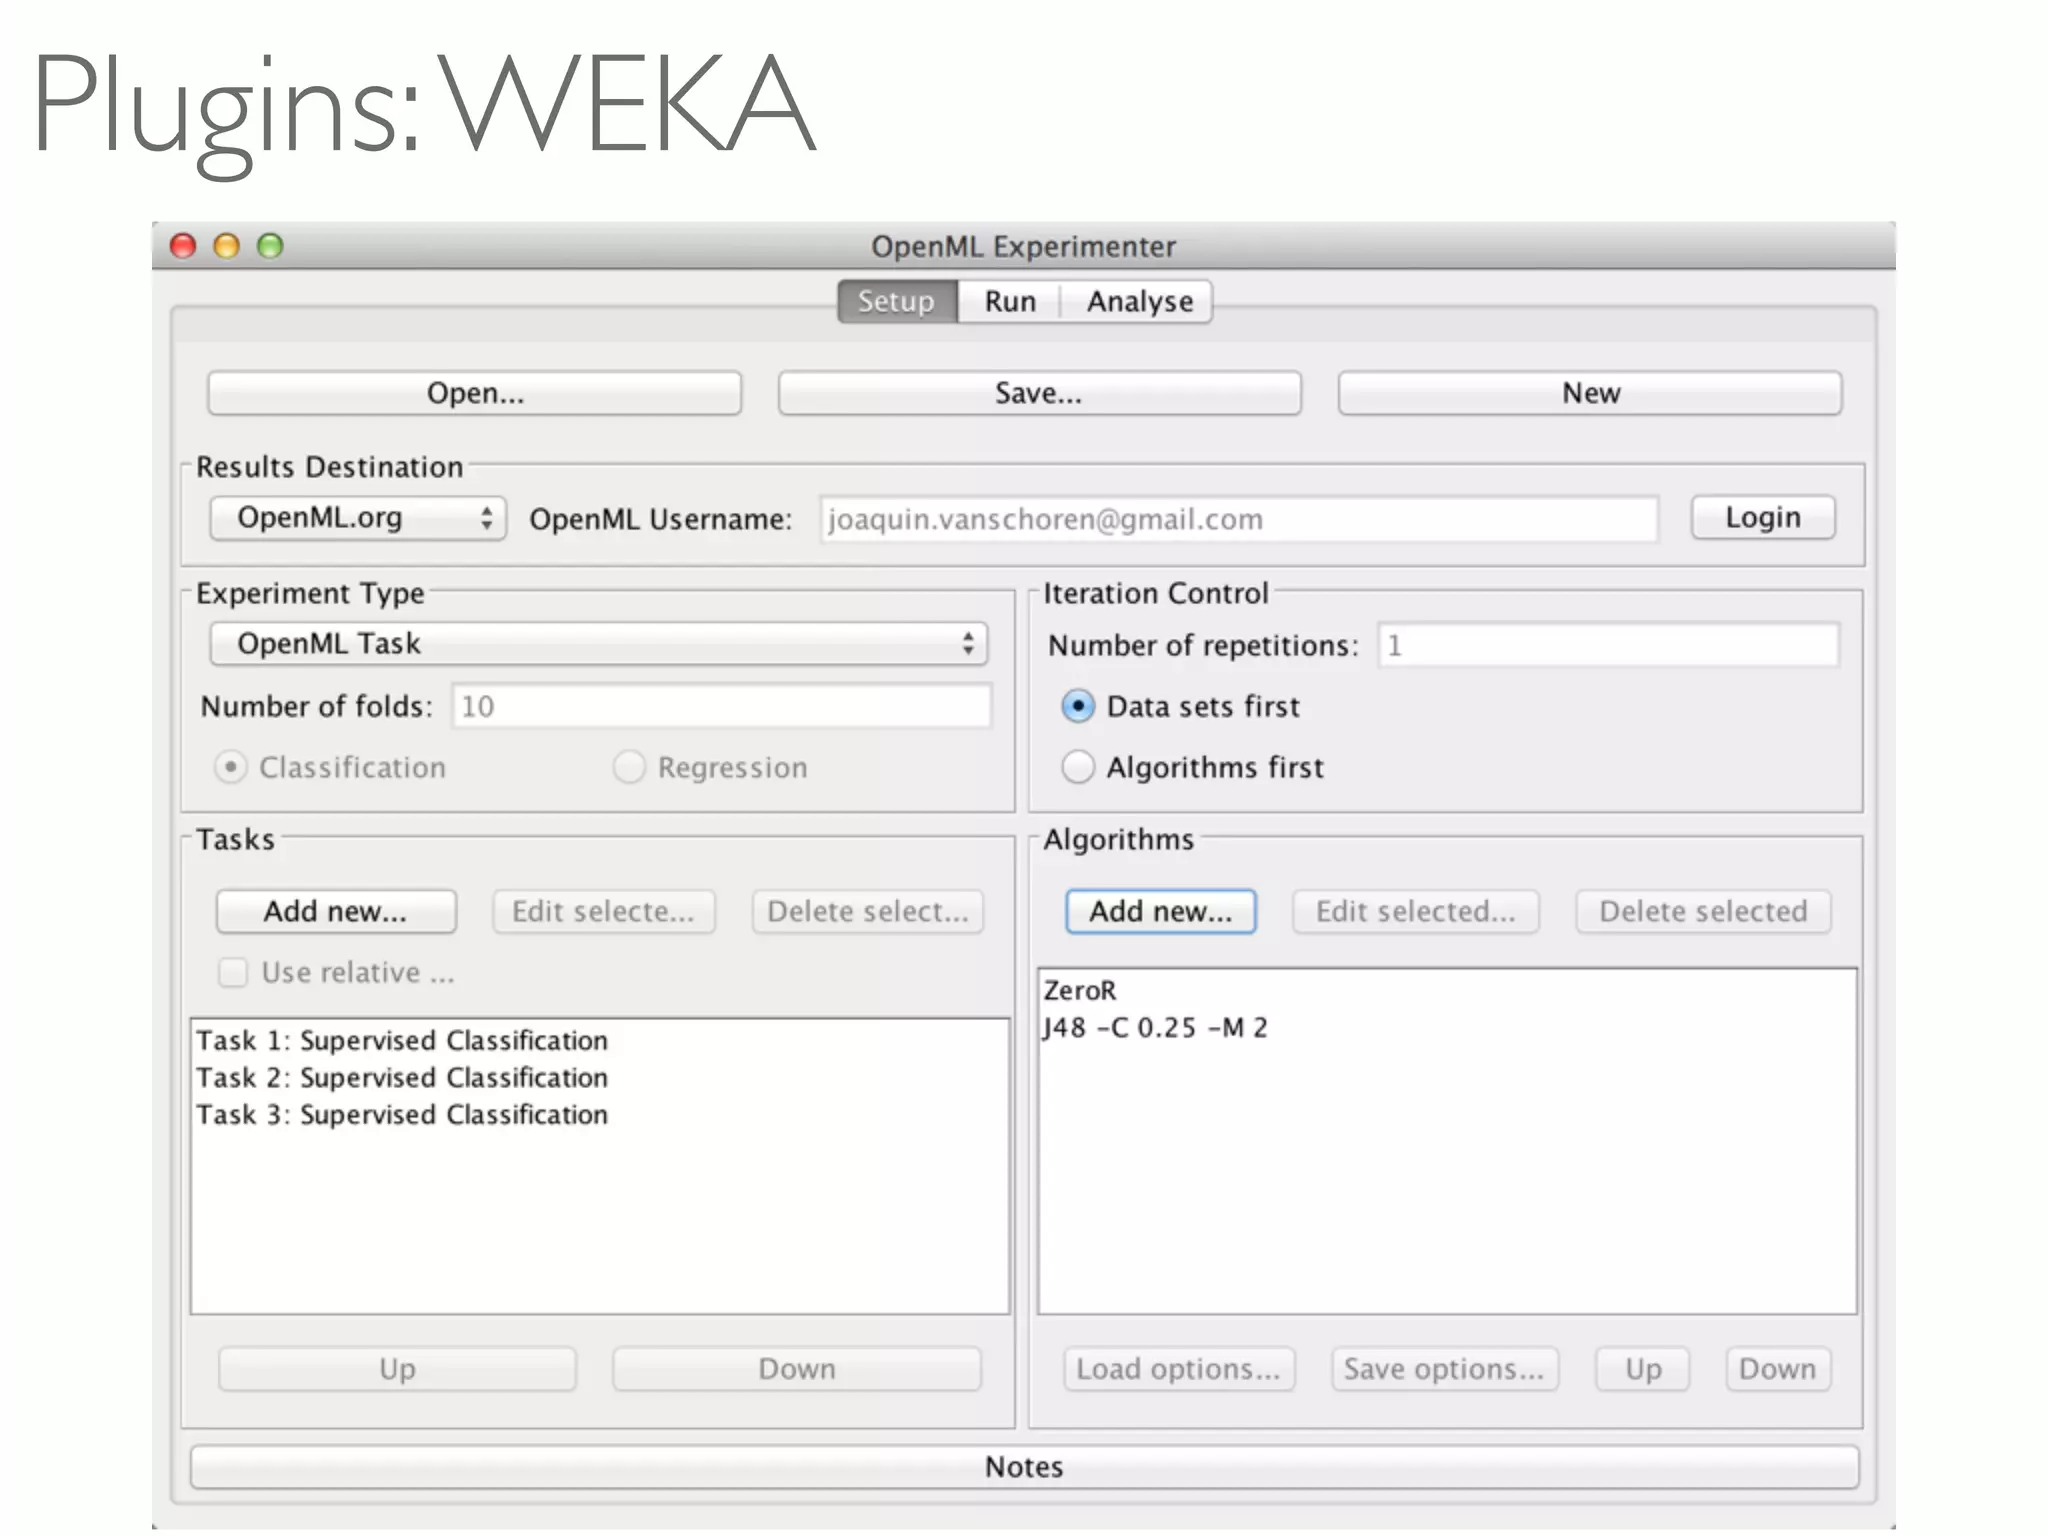Add a new algorithm with Add new...
The image size is (2048, 1536).
(1160, 911)
